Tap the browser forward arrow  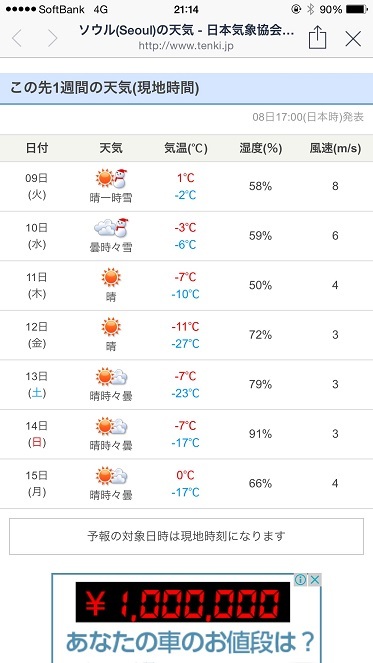(52, 38)
